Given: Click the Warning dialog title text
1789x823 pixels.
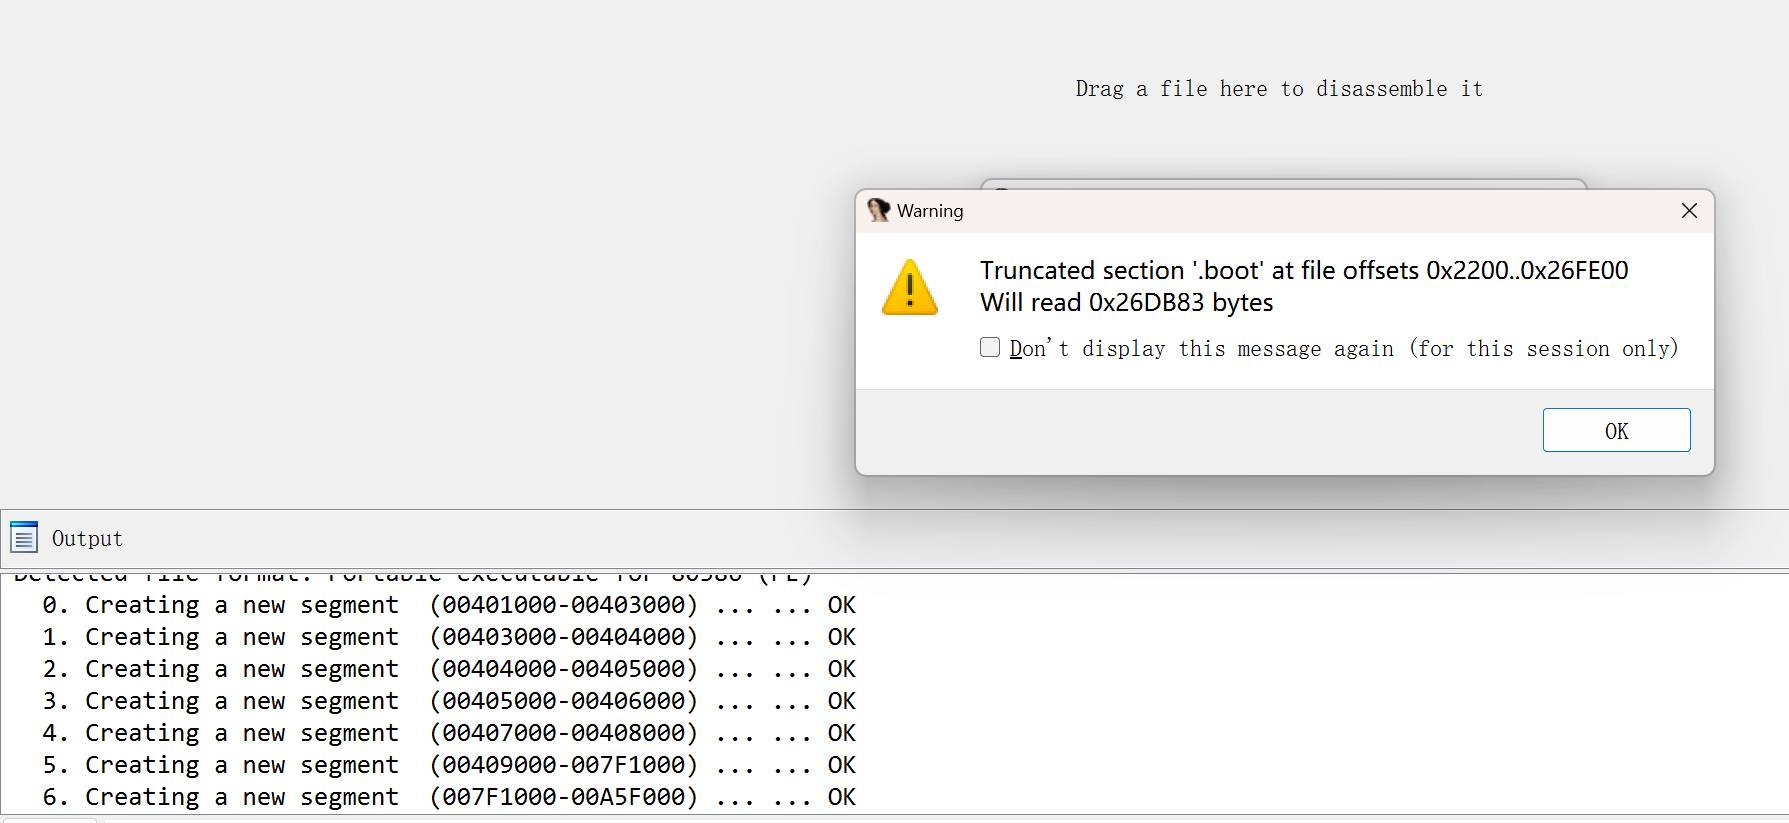Looking at the screenshot, I should [930, 211].
